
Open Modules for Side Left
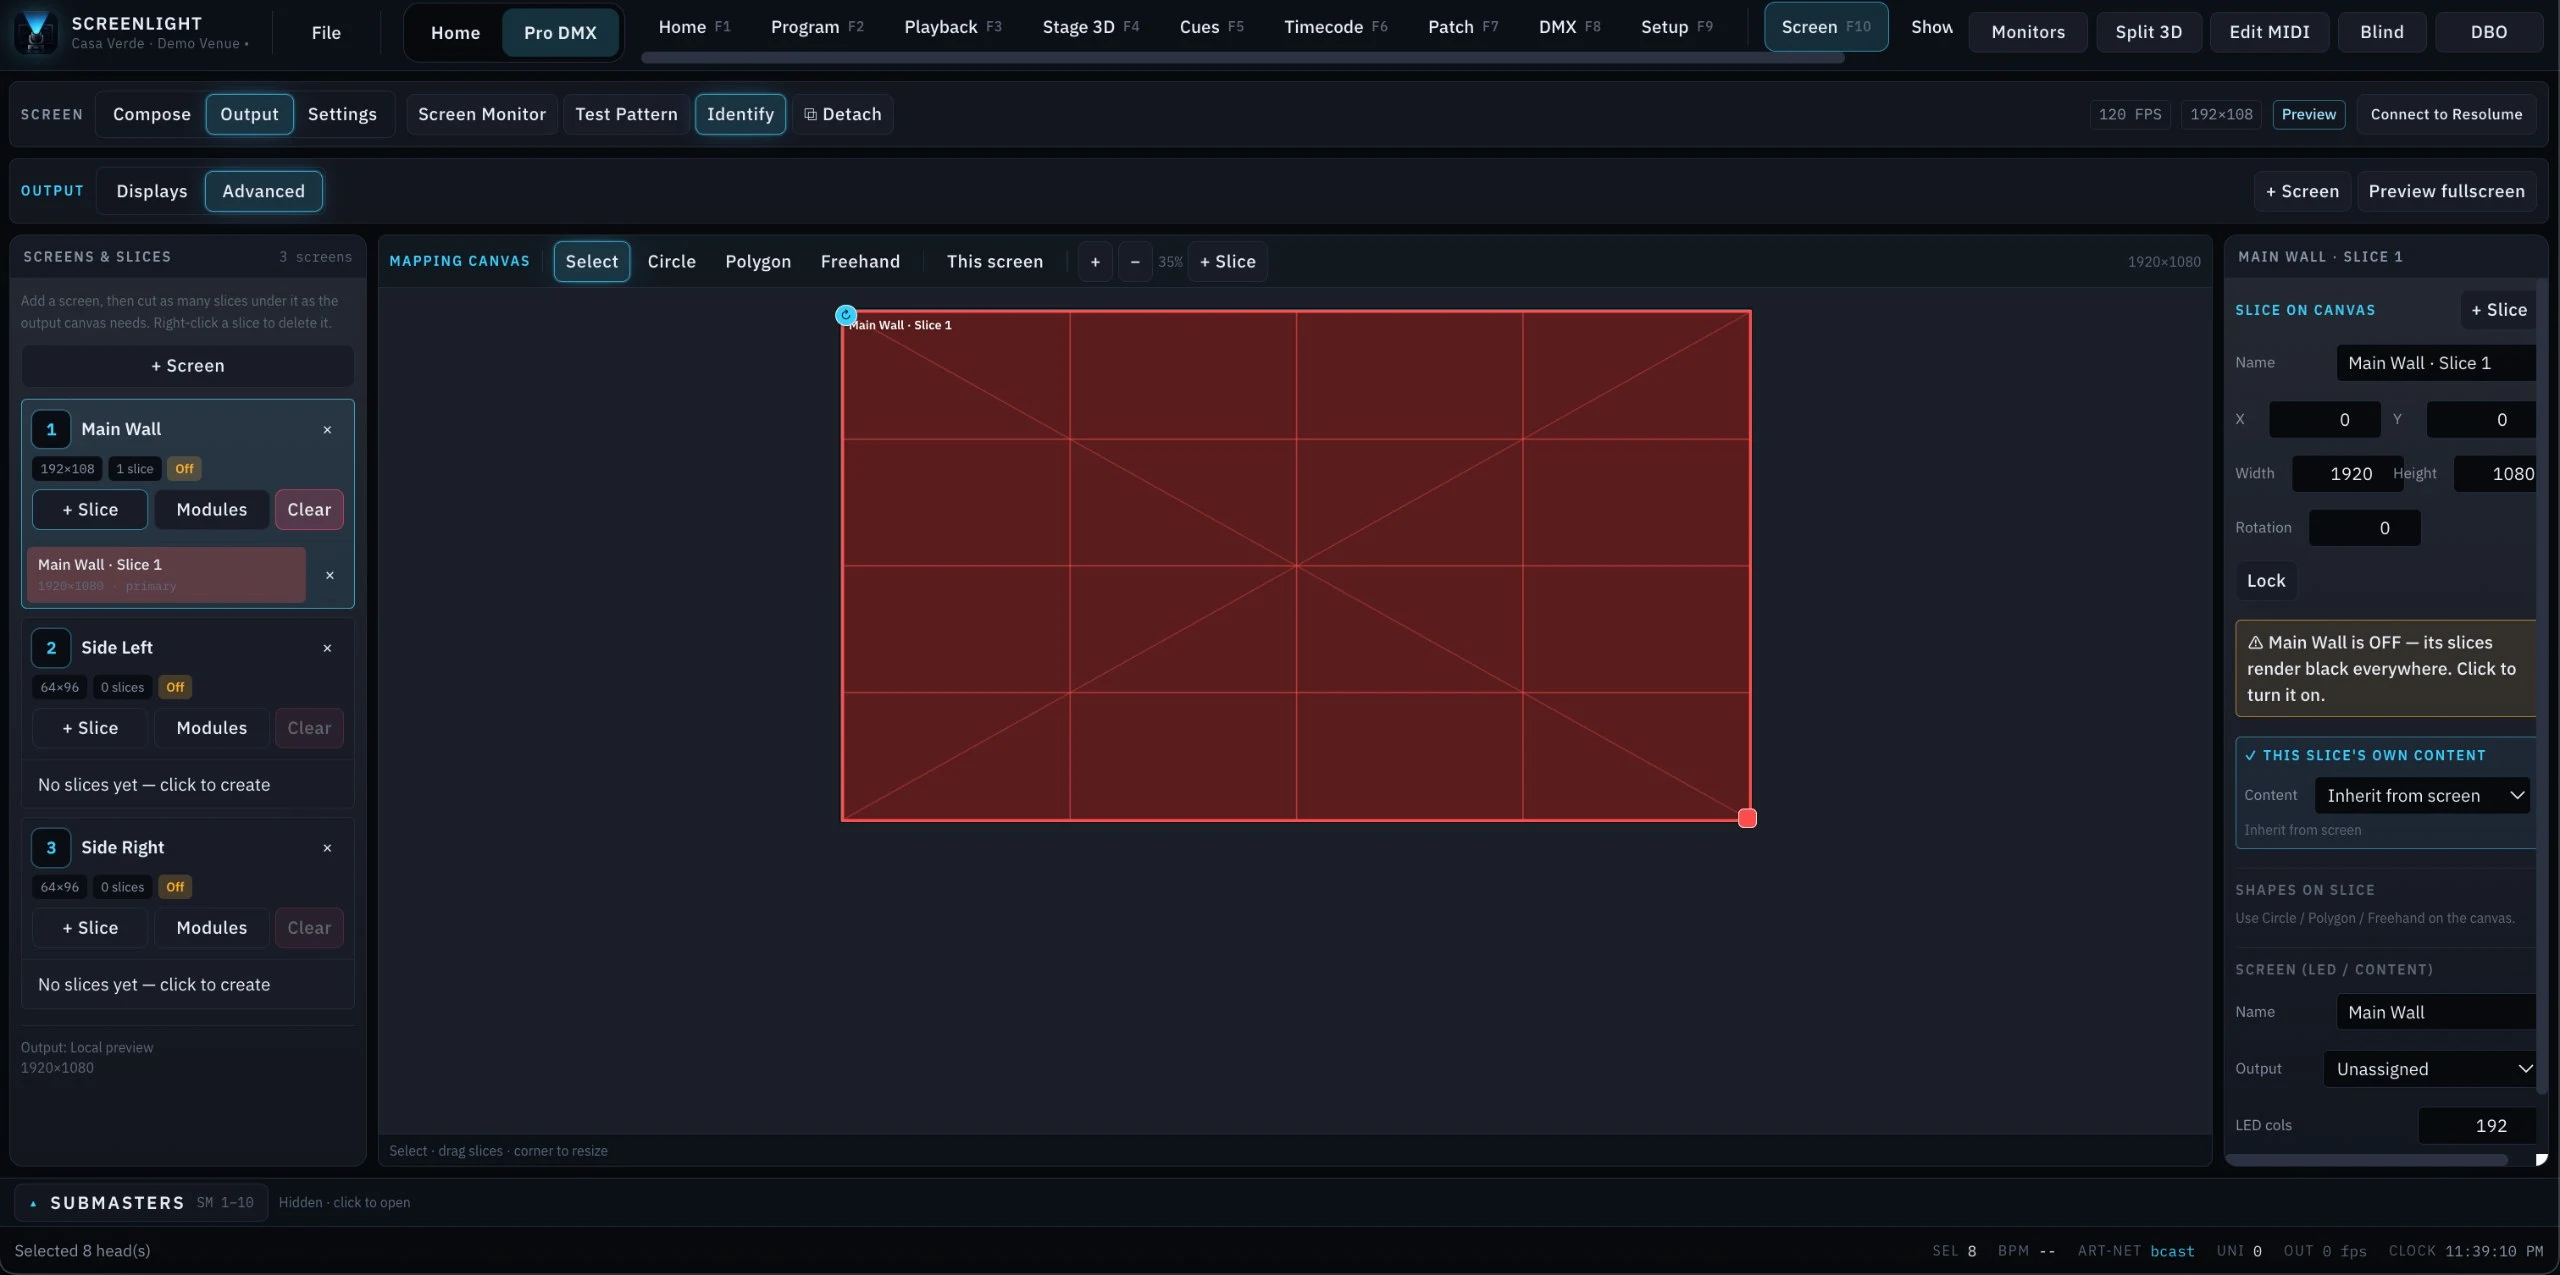[x=211, y=728]
